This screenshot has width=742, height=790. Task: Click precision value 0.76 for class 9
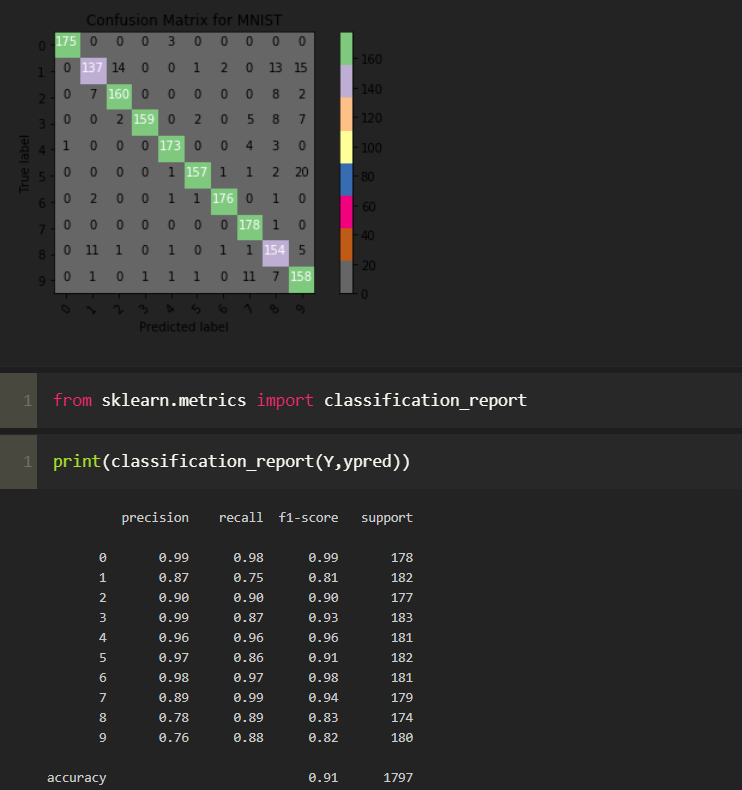(174, 738)
